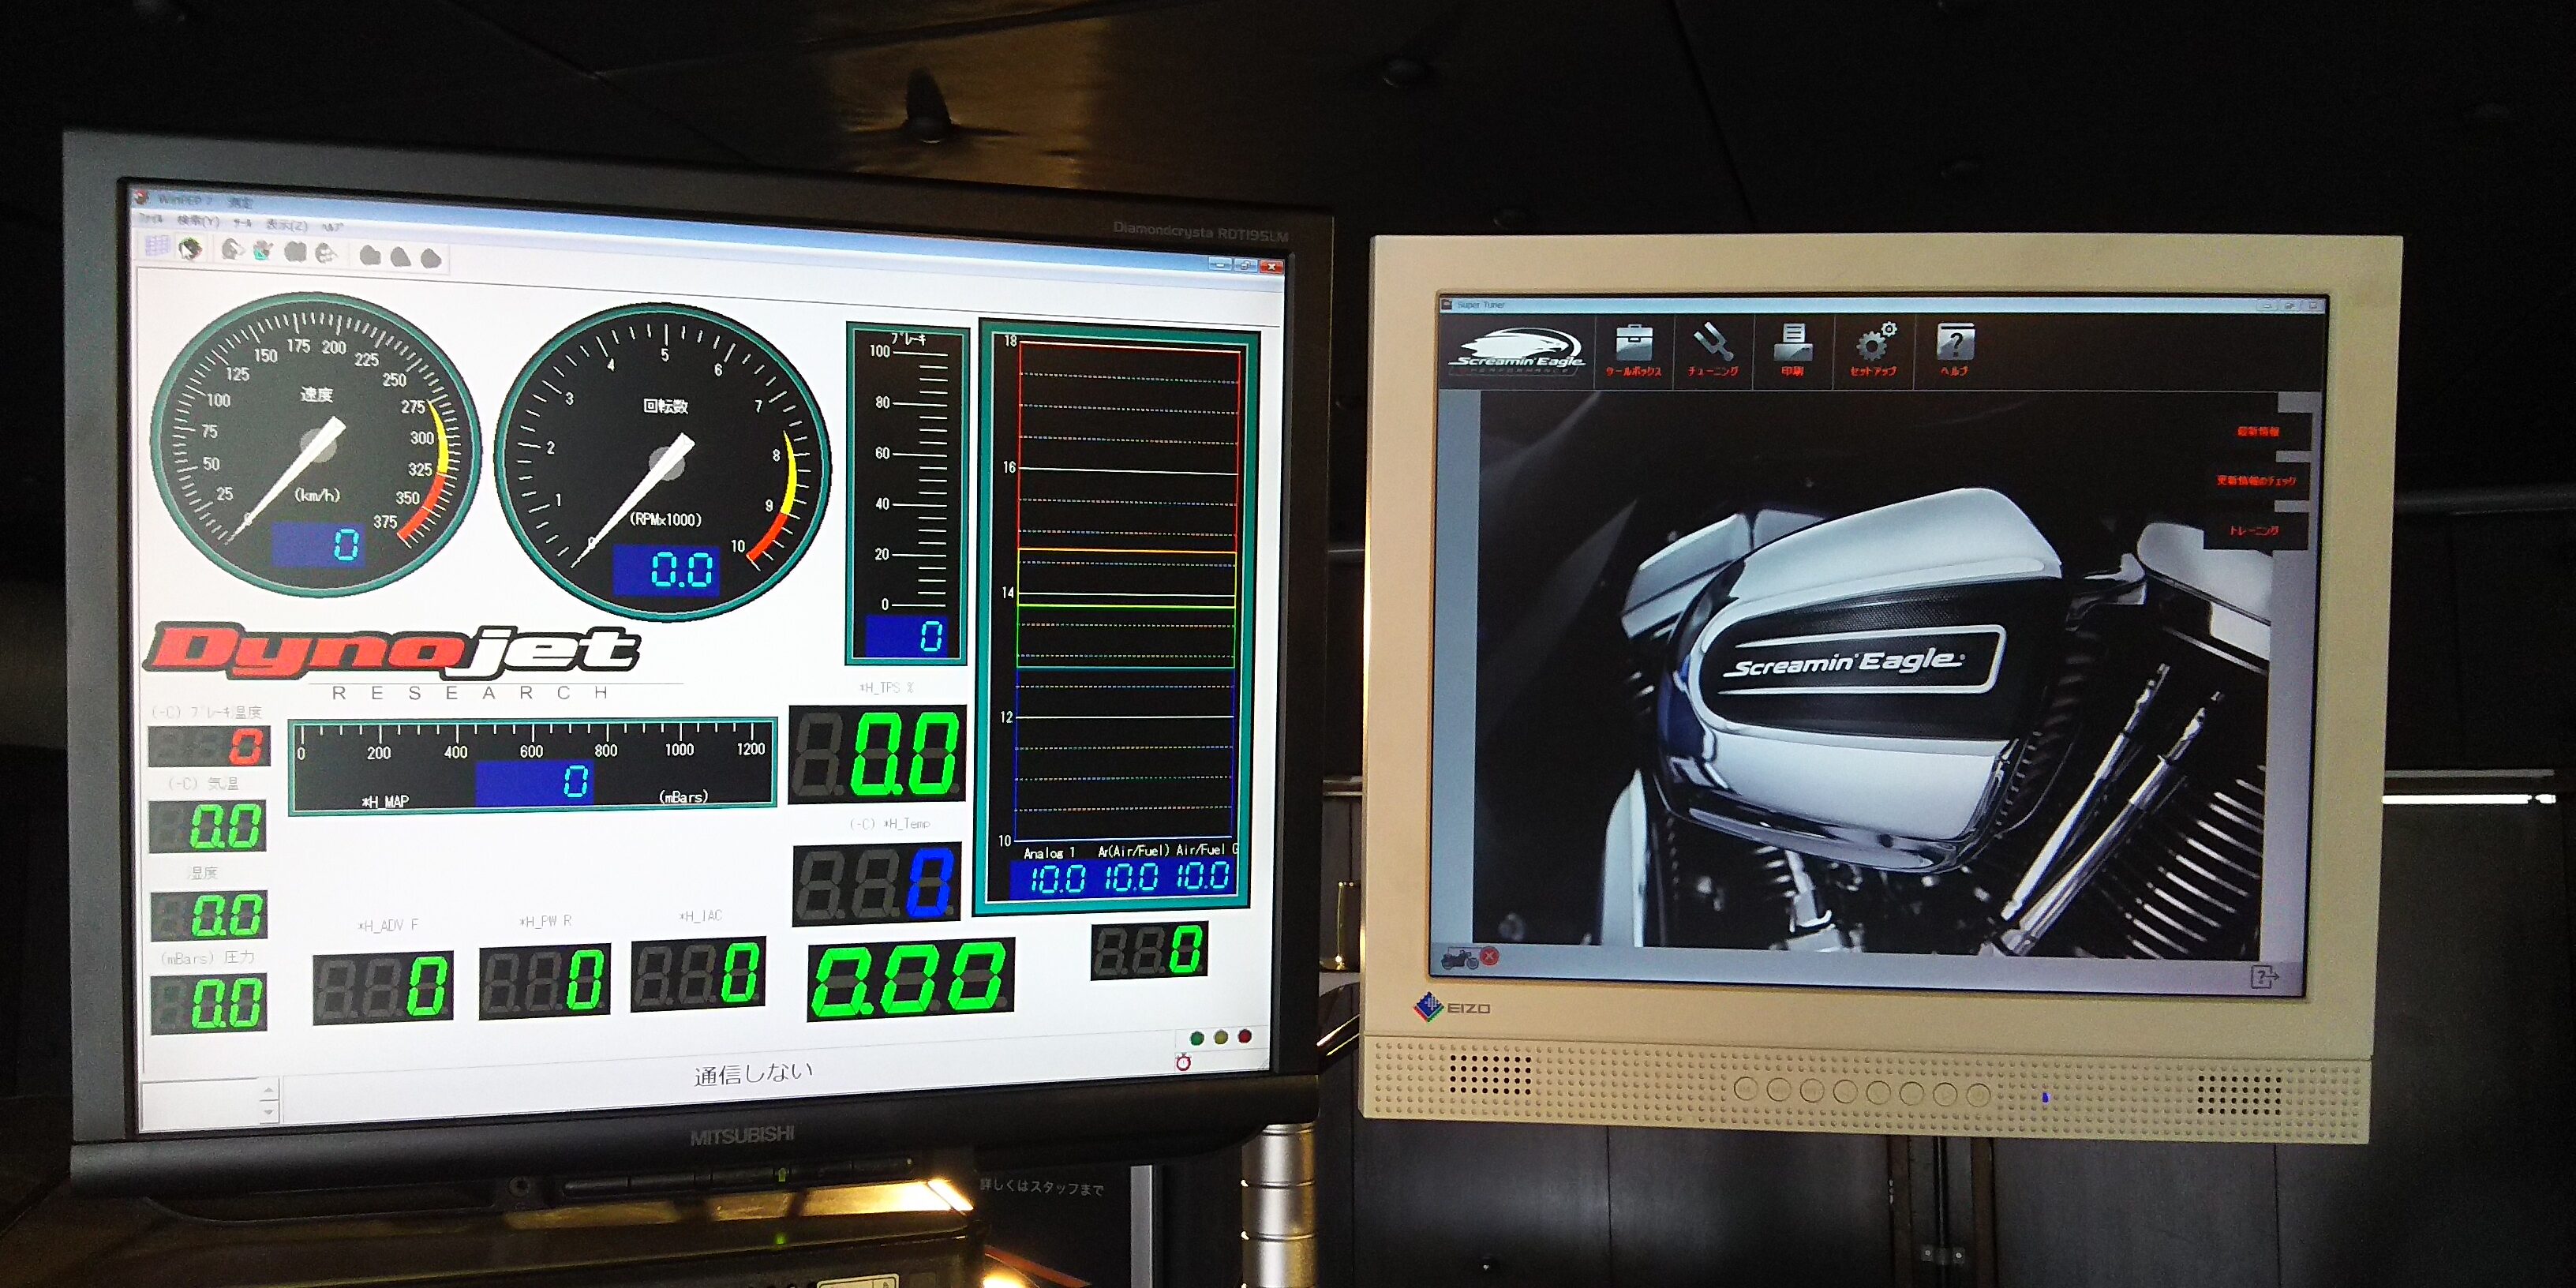Open the 表示(Z) menu
This screenshot has width=2576, height=1288.
pos(286,225)
